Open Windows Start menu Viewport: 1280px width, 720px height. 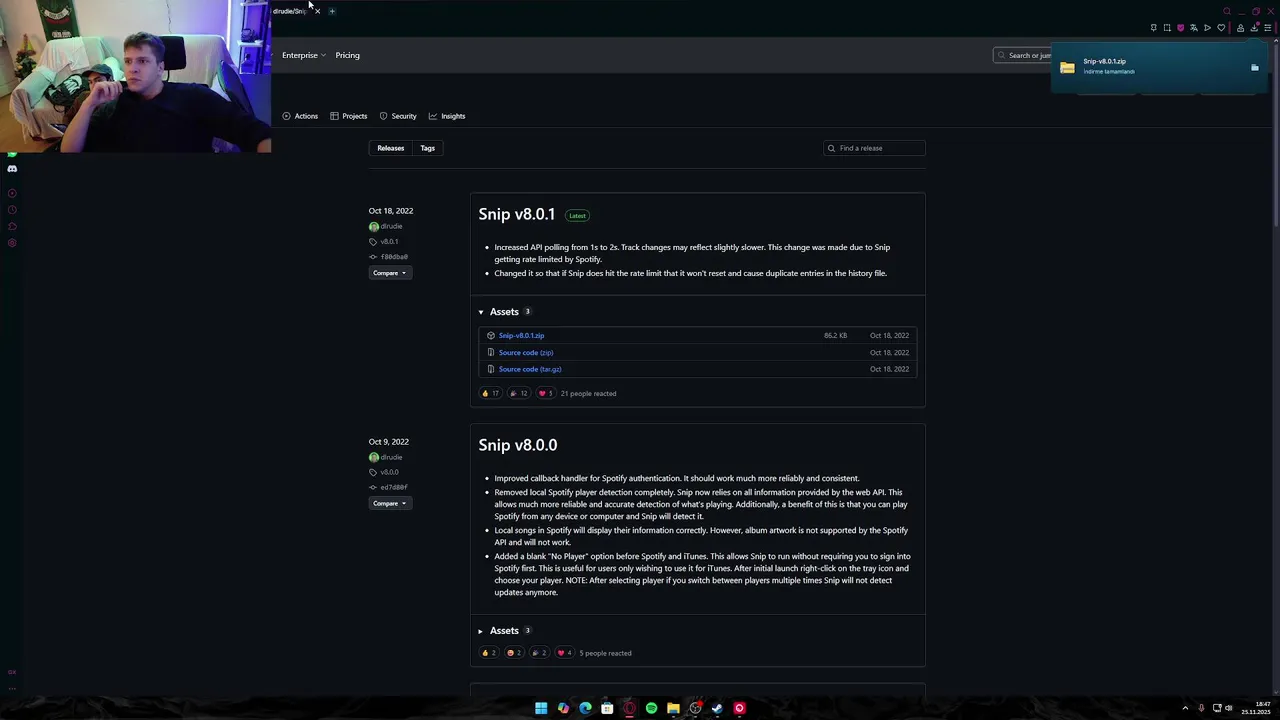pos(541,708)
